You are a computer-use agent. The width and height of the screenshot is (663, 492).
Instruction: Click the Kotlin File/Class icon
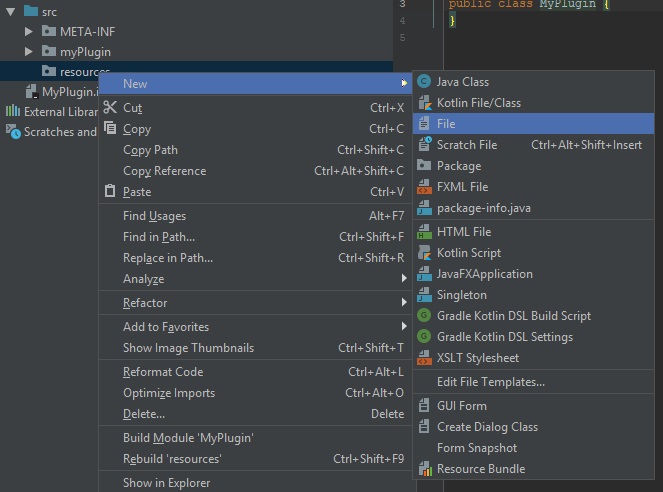pyautogui.click(x=424, y=103)
